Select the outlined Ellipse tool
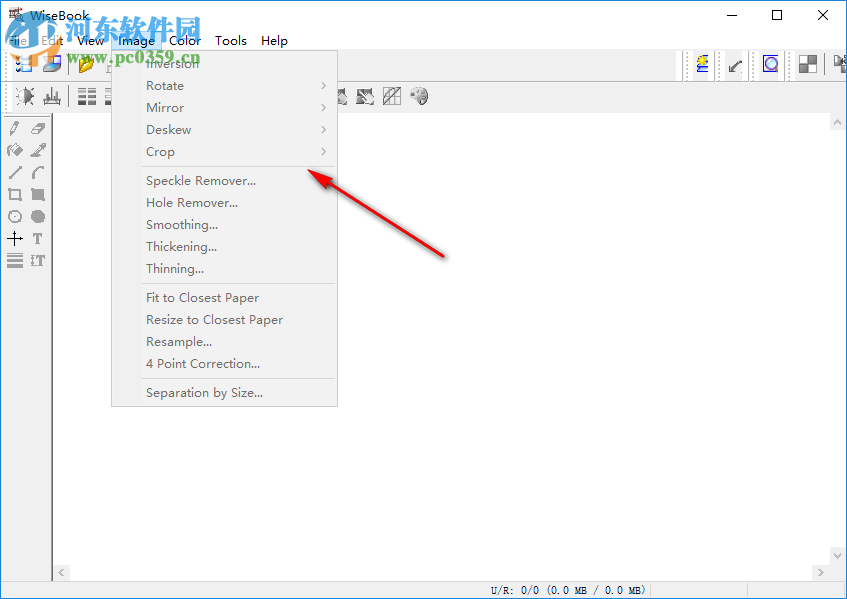 tap(15, 217)
